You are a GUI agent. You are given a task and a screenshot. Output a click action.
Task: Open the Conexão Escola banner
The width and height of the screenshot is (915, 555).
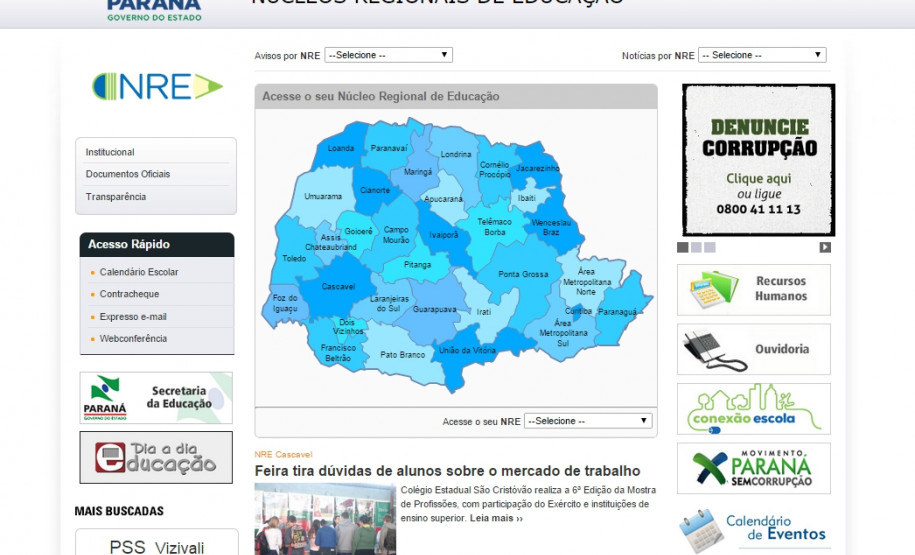753,409
